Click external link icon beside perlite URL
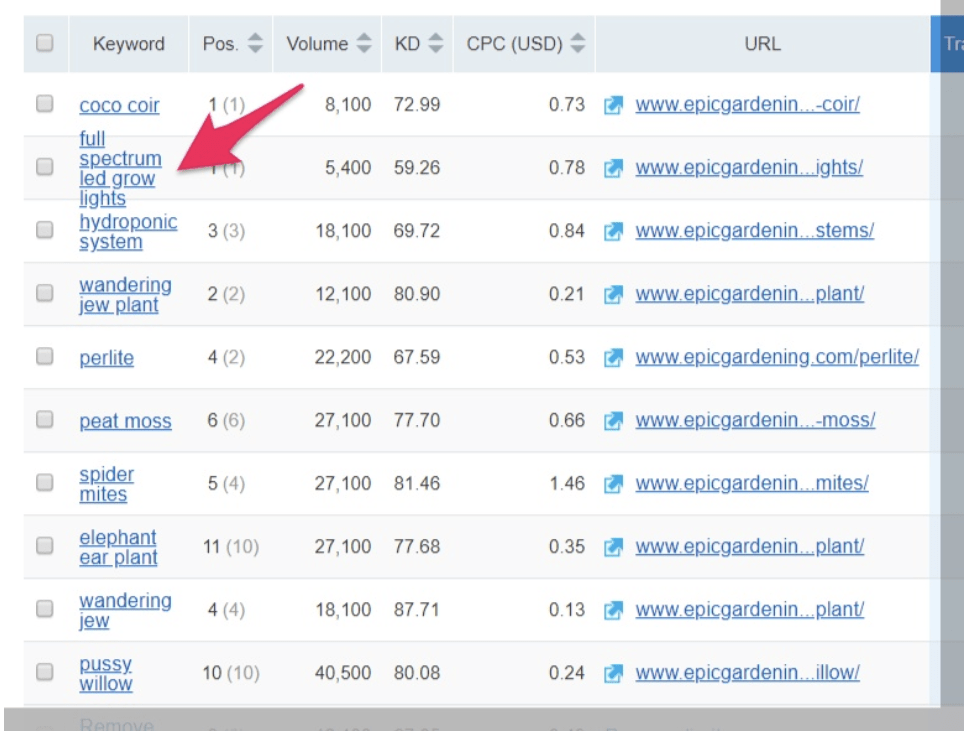The height and width of the screenshot is (740, 974). pyautogui.click(x=613, y=358)
